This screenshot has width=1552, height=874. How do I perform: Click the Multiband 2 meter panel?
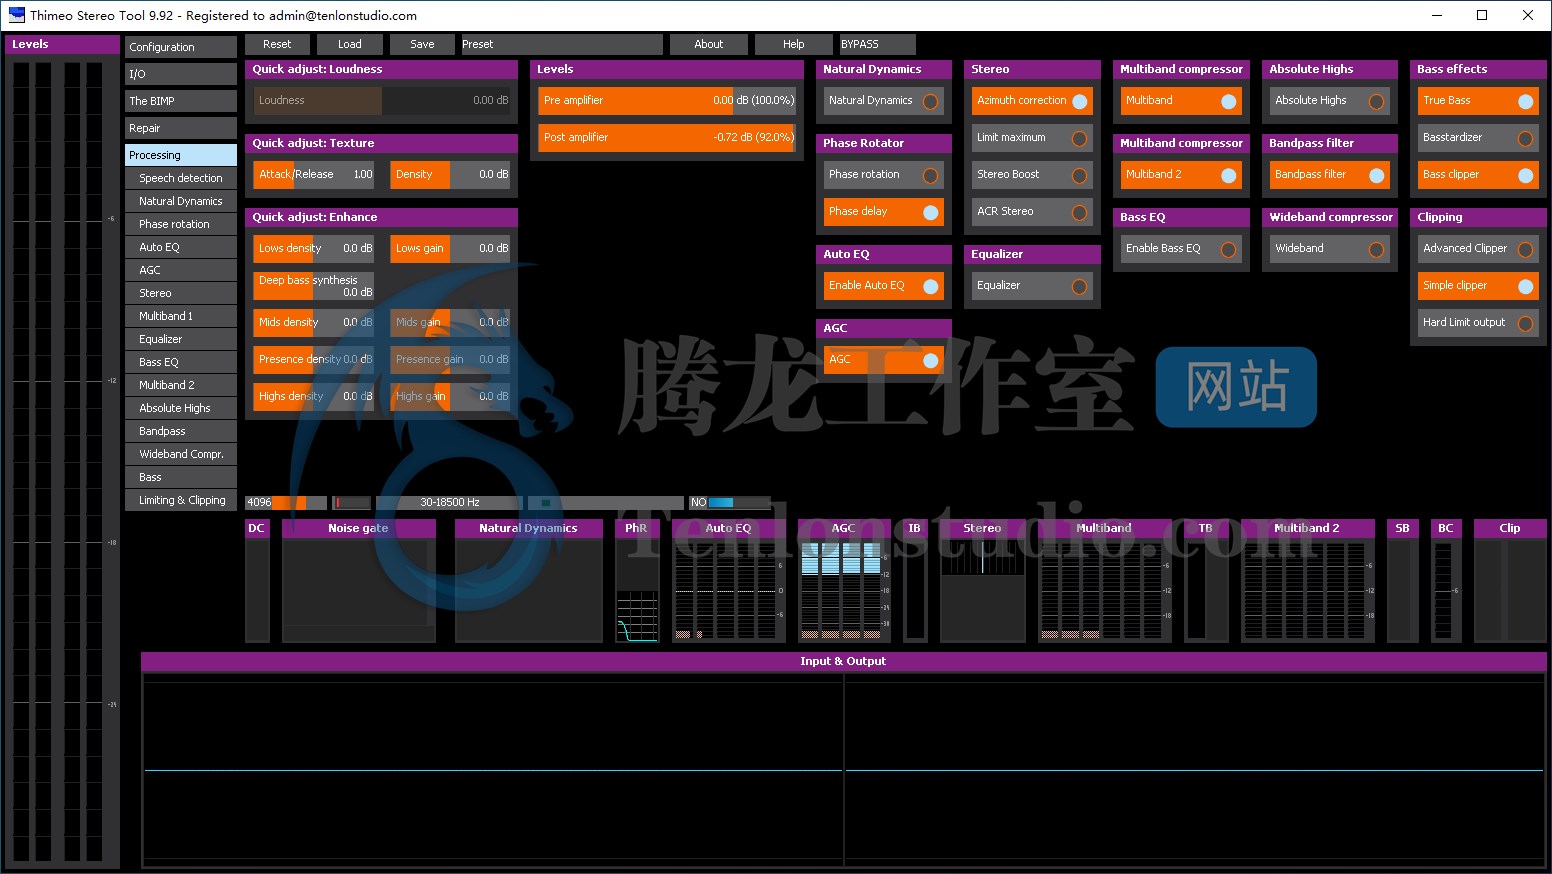[x=1307, y=580]
